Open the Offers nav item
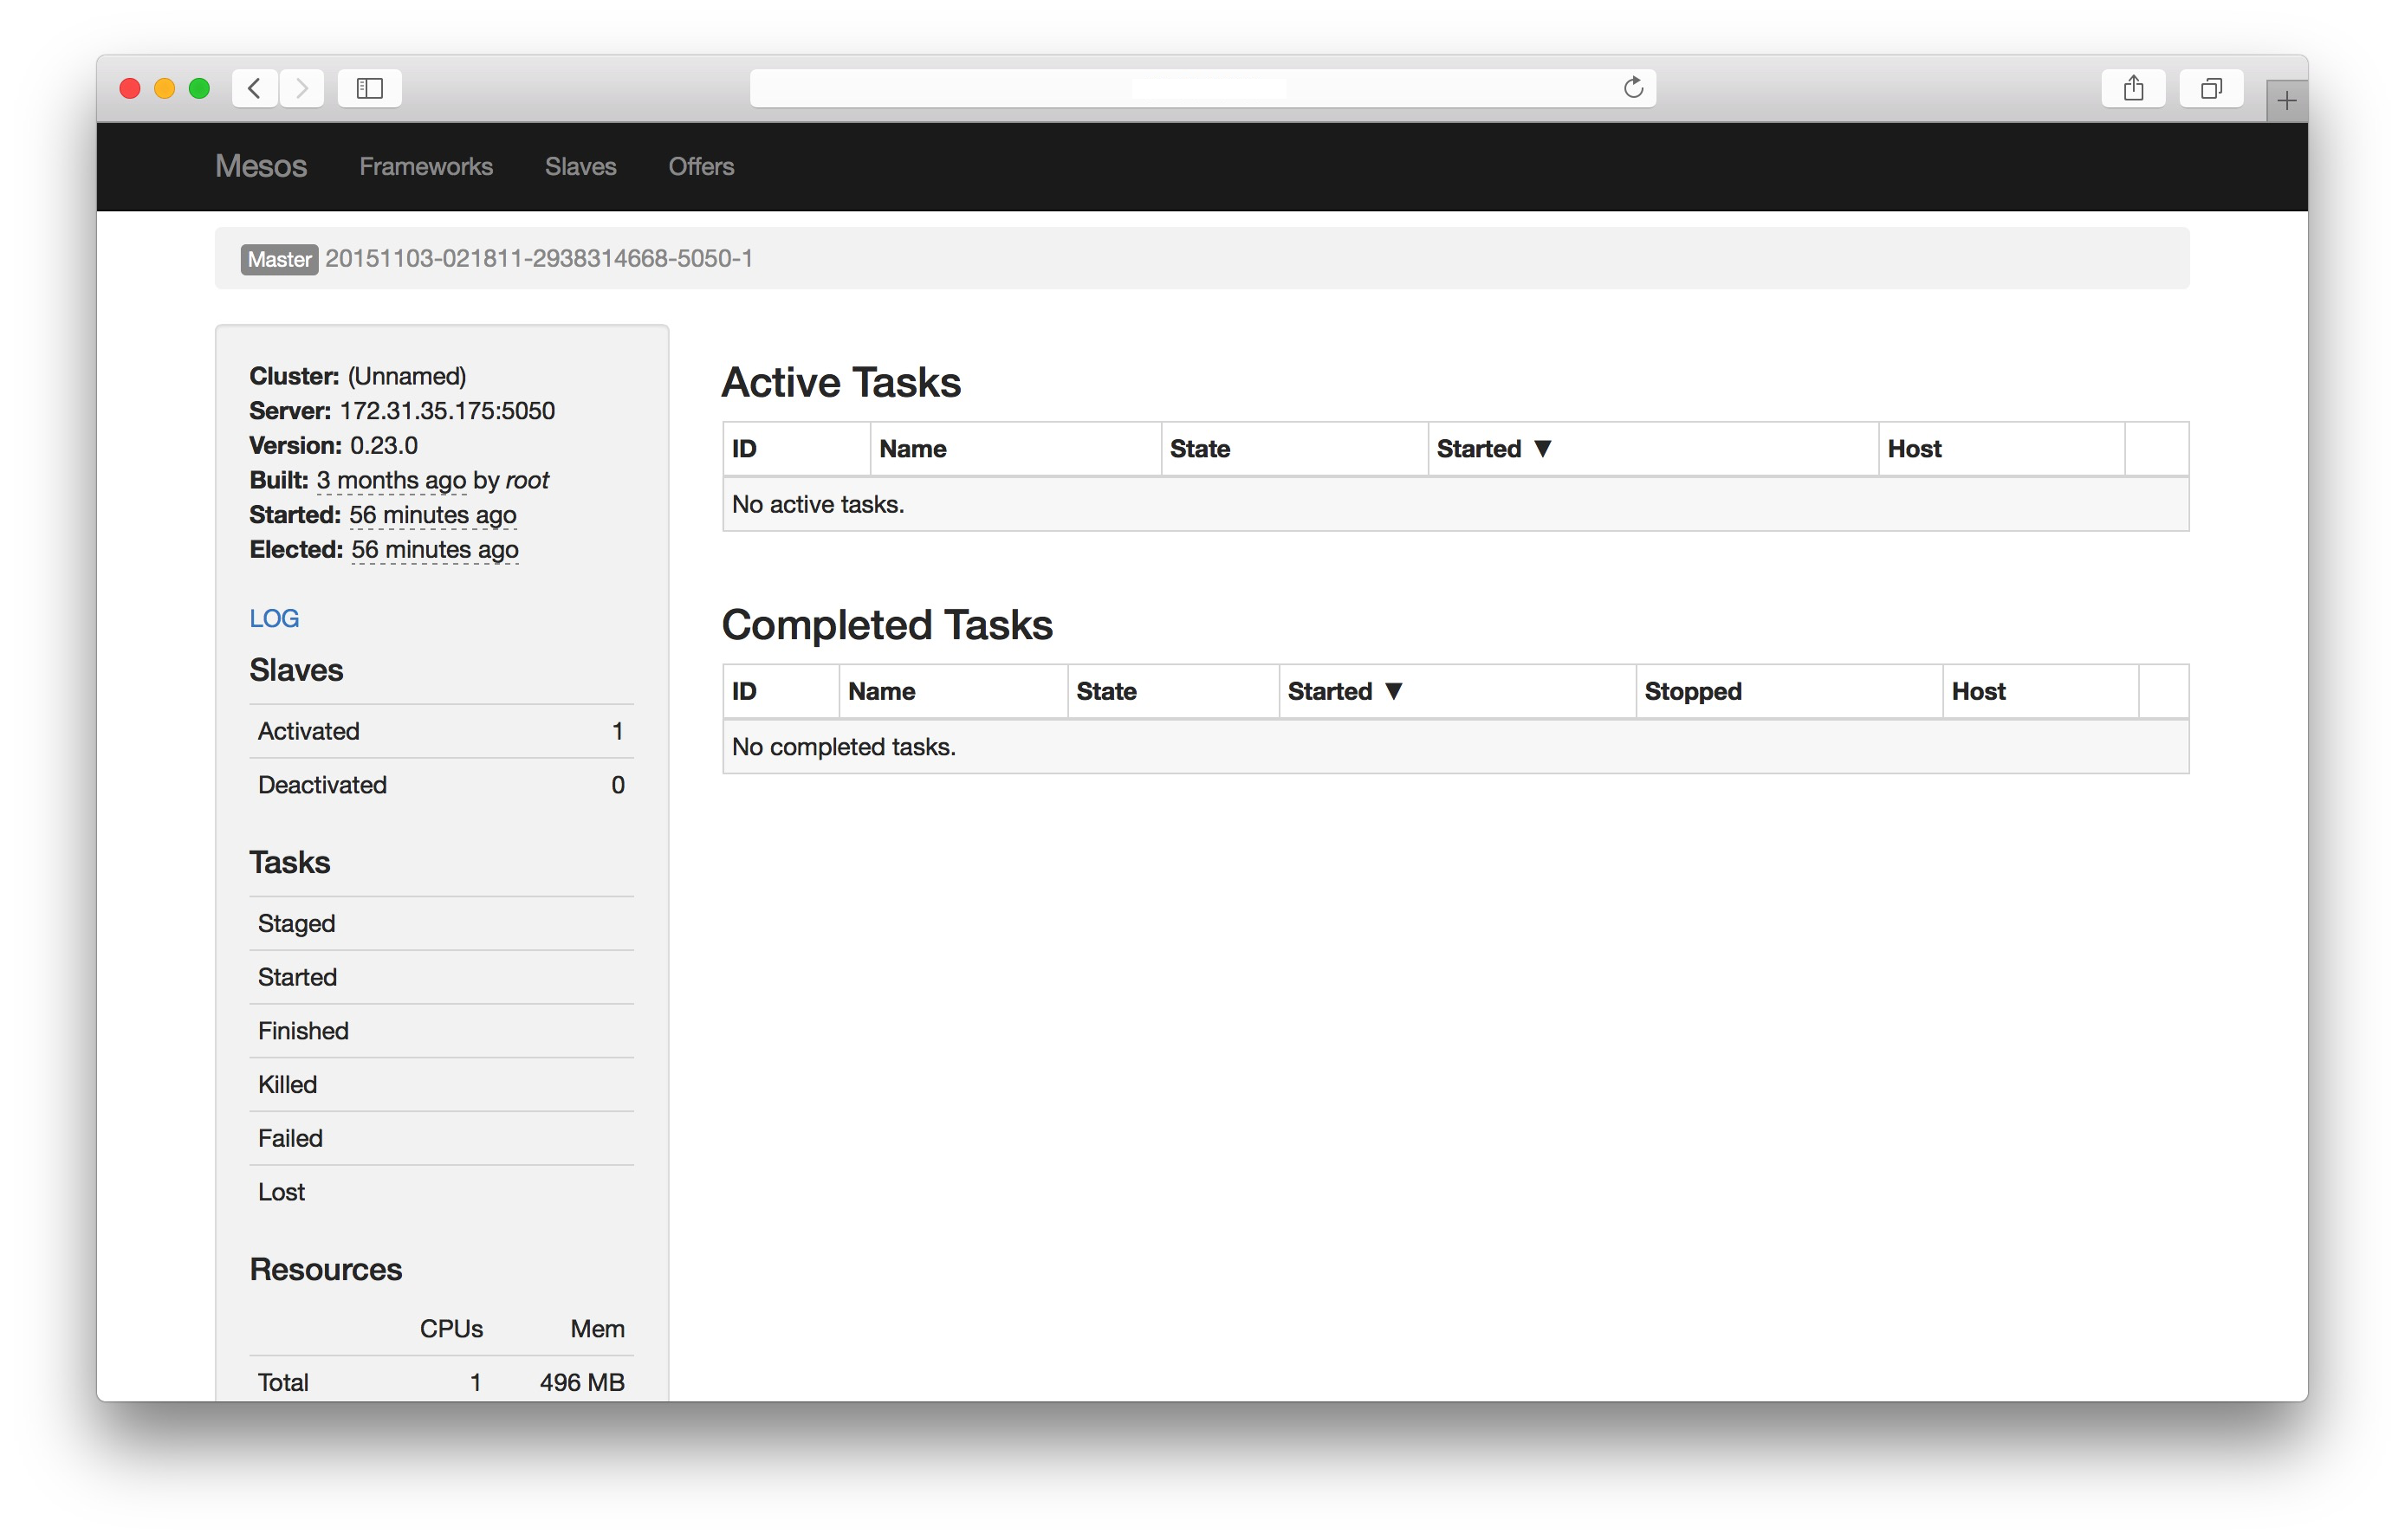The width and height of the screenshot is (2405, 1540). (x=701, y=166)
